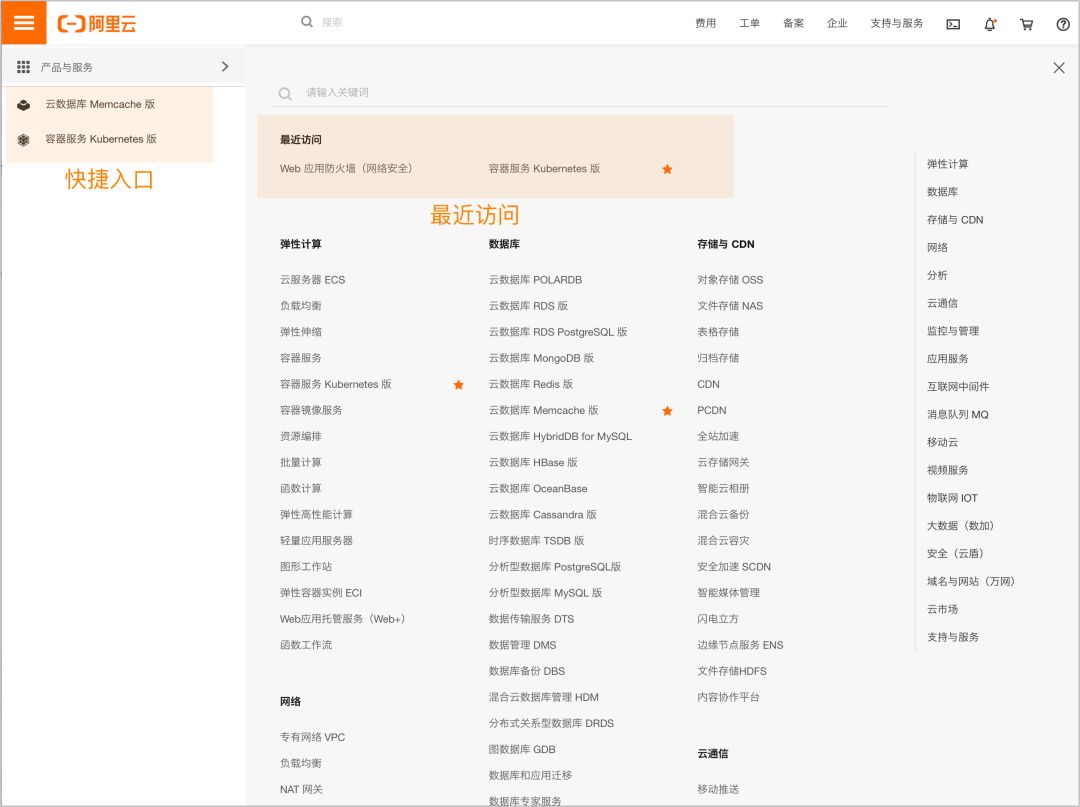Image resolution: width=1080 pixels, height=807 pixels.
Task: Unstar 容器服务 Kubernetes 版 in 最近访问
Action: tap(667, 169)
